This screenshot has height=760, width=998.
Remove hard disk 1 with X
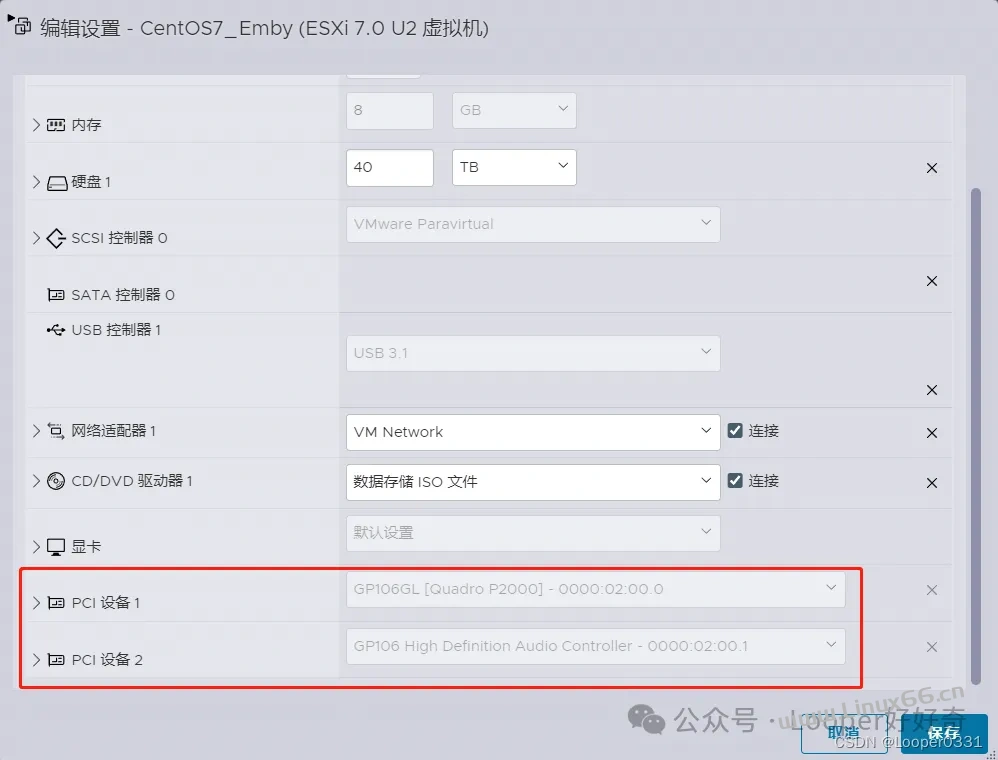[x=932, y=168]
